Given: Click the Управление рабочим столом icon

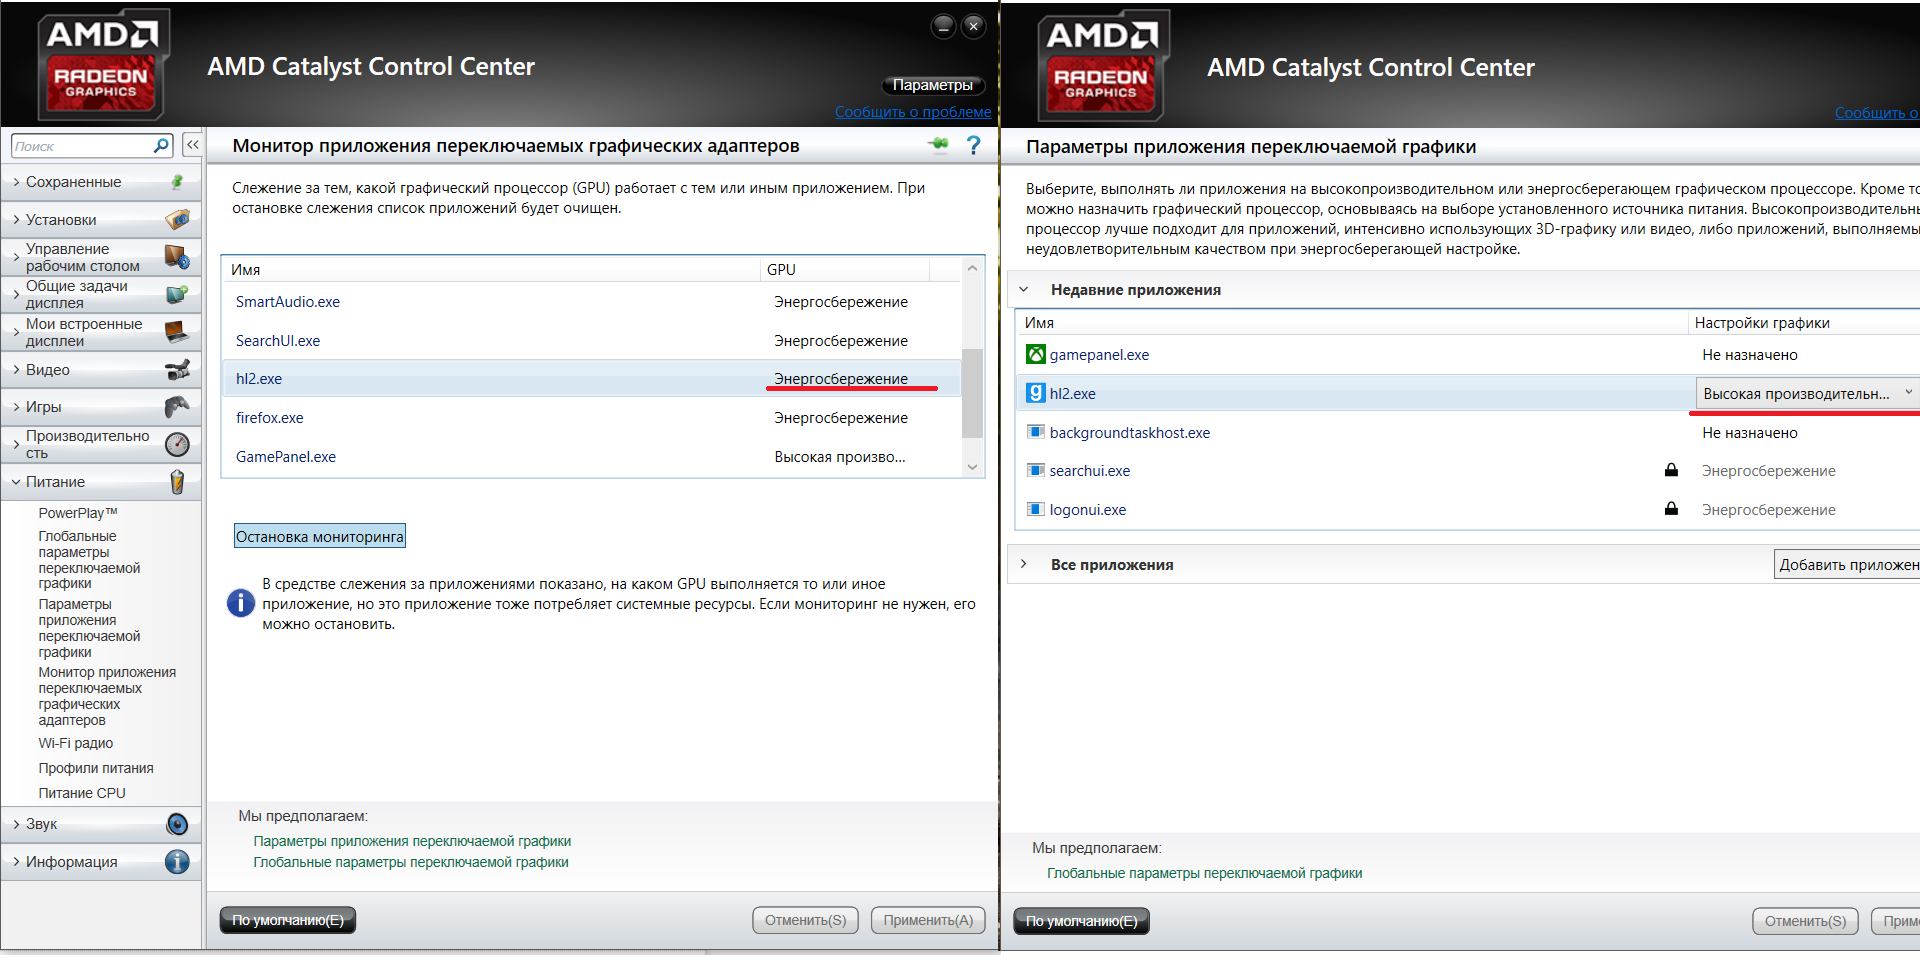Looking at the screenshot, I should [177, 257].
